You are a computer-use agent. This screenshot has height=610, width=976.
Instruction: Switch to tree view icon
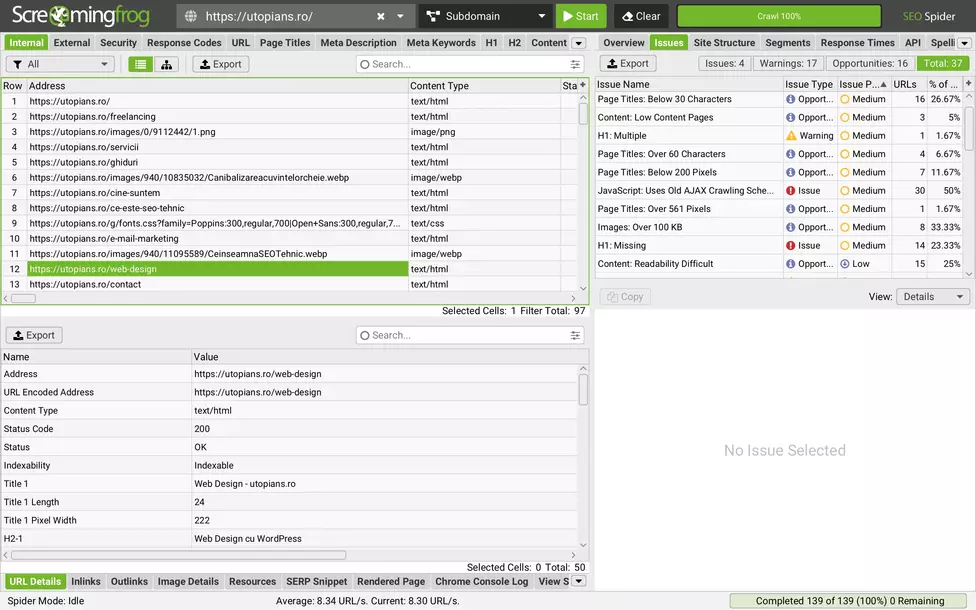pos(166,64)
